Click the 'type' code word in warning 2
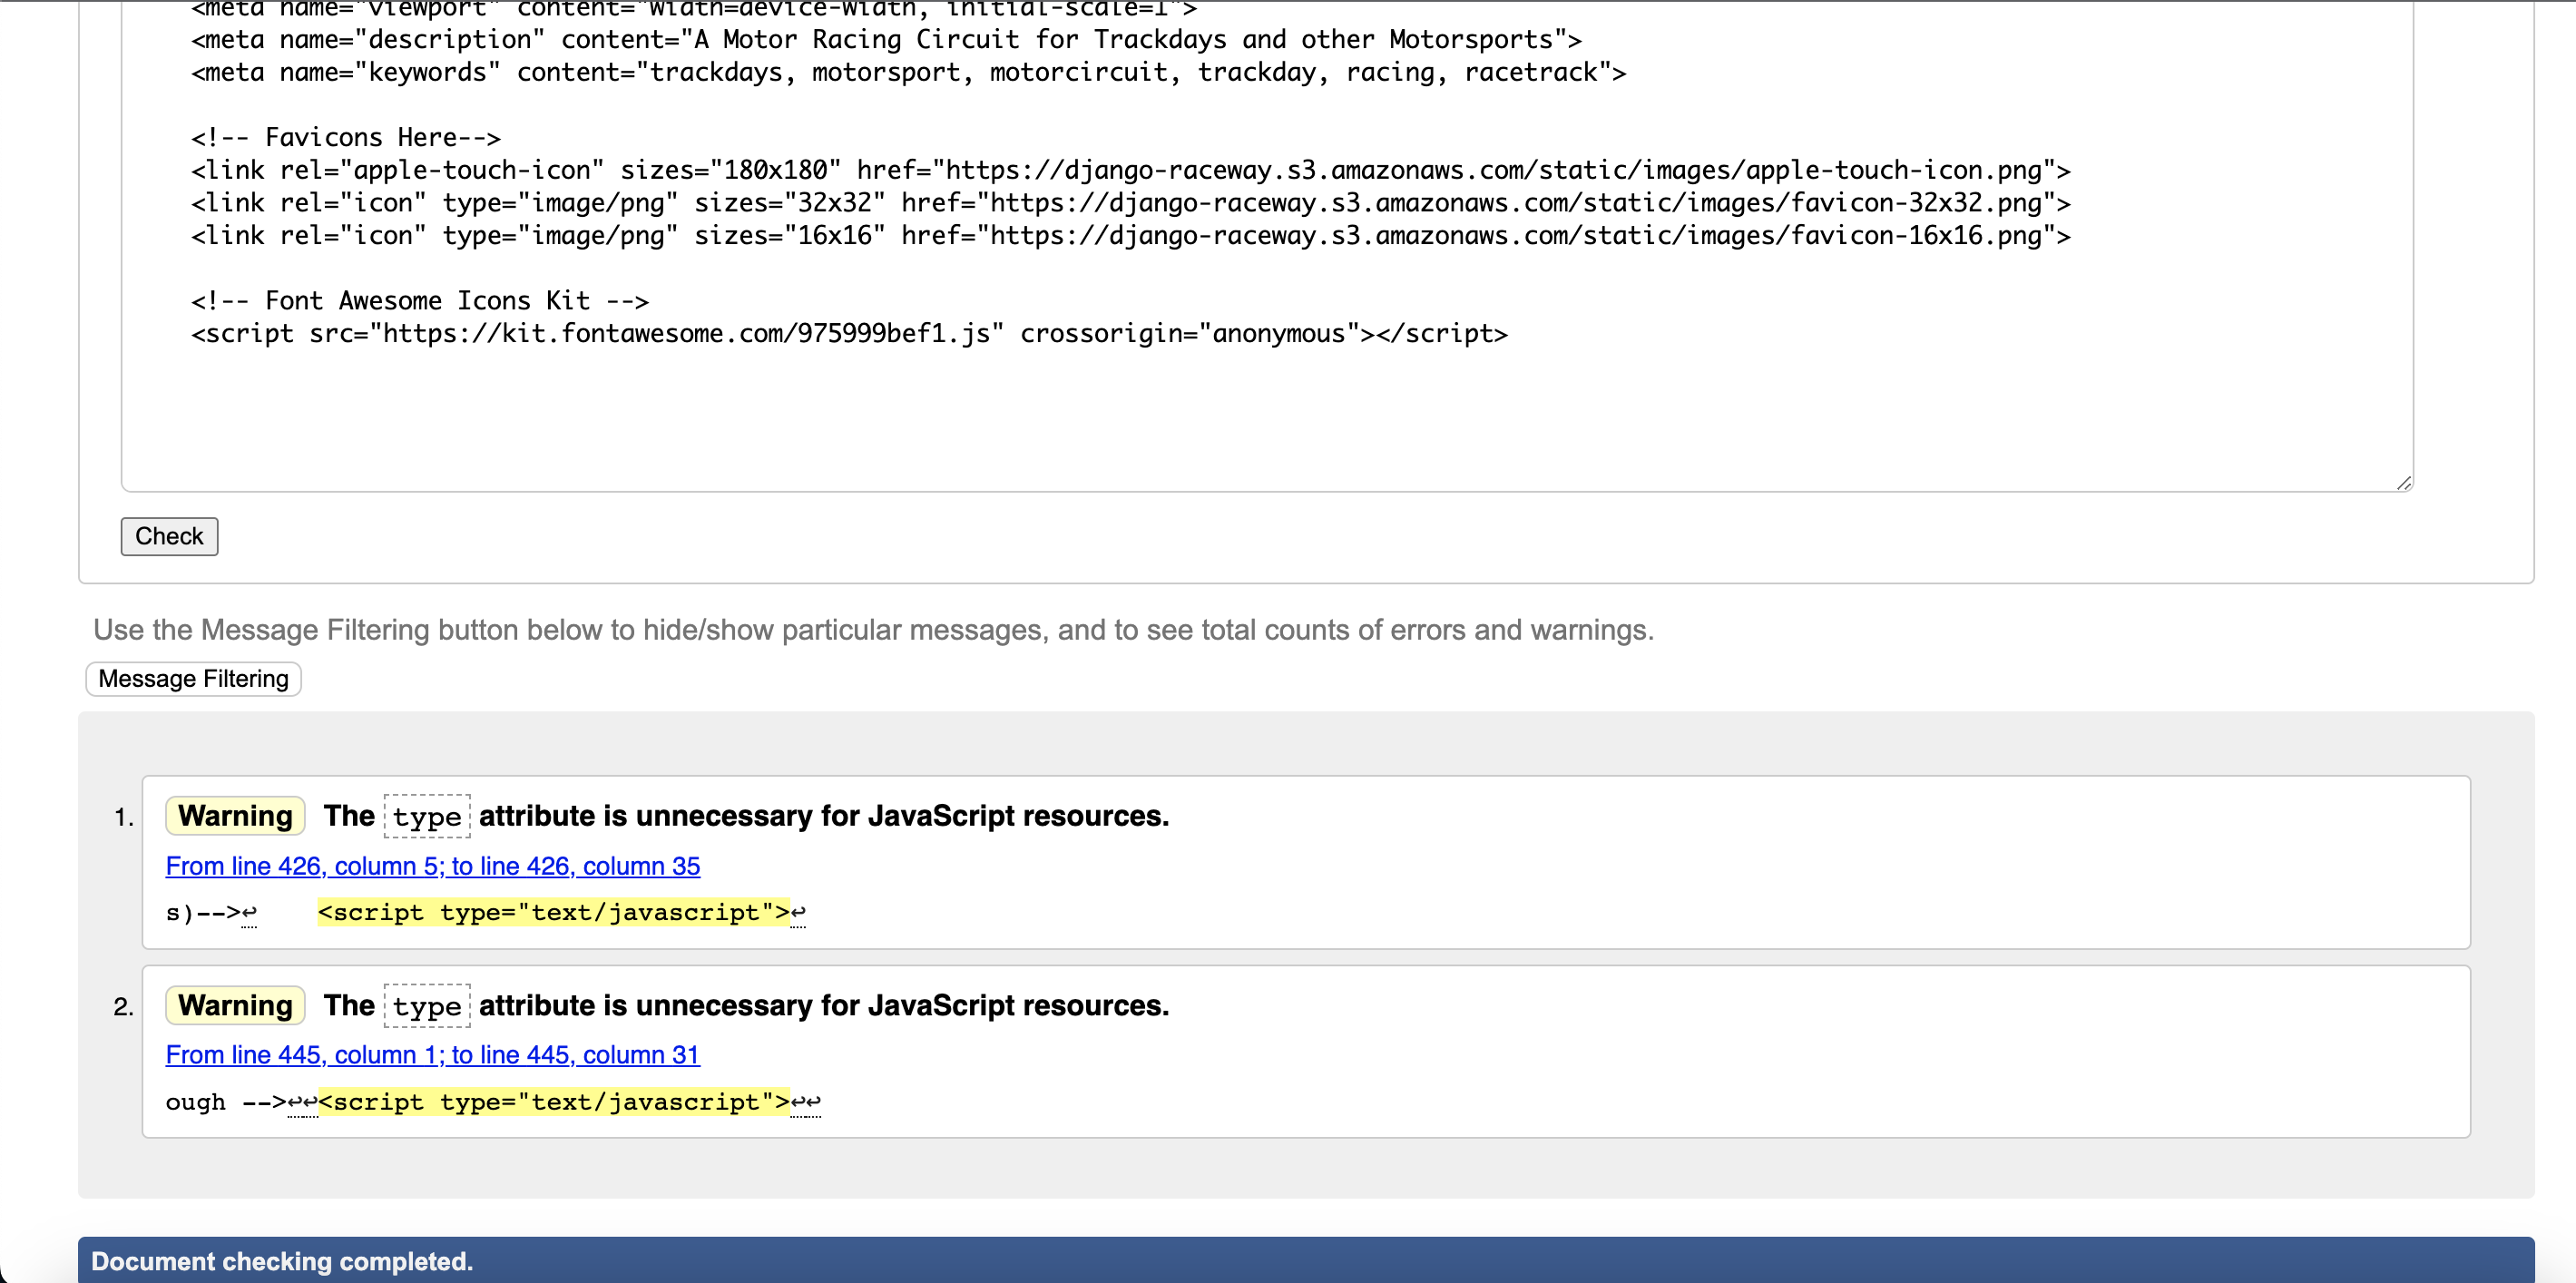Image resolution: width=2576 pixels, height=1283 pixels. [x=427, y=1006]
